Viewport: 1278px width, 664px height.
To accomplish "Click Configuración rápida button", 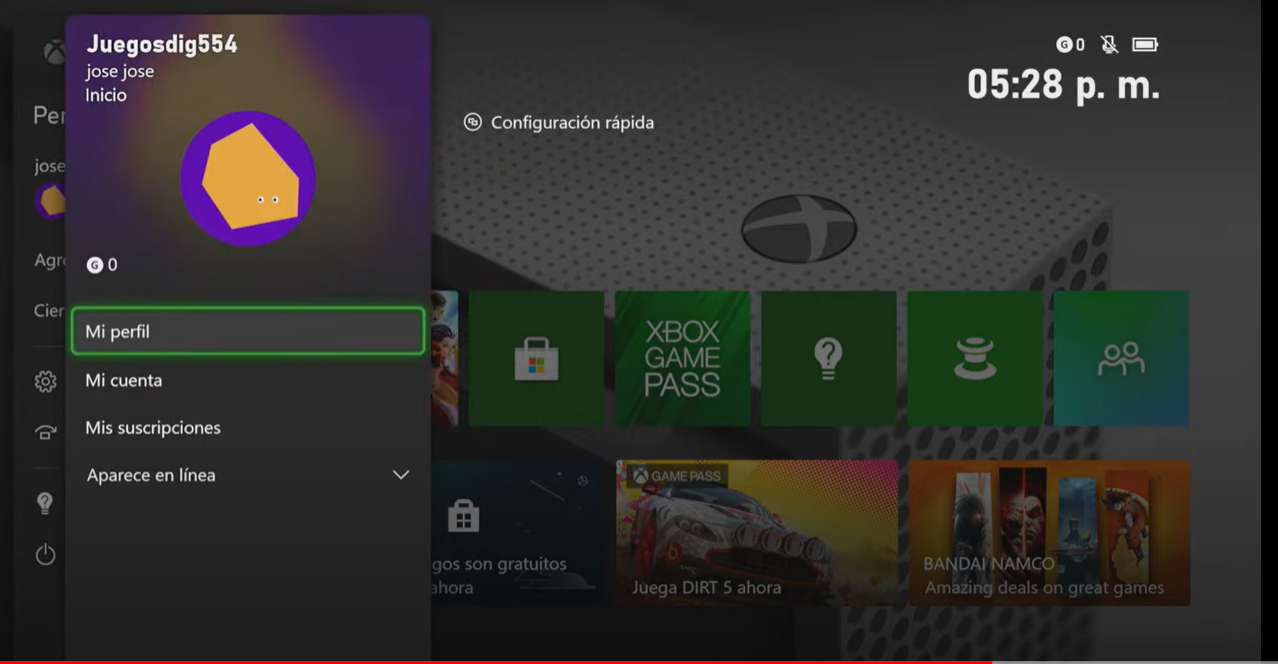I will pyautogui.click(x=559, y=122).
